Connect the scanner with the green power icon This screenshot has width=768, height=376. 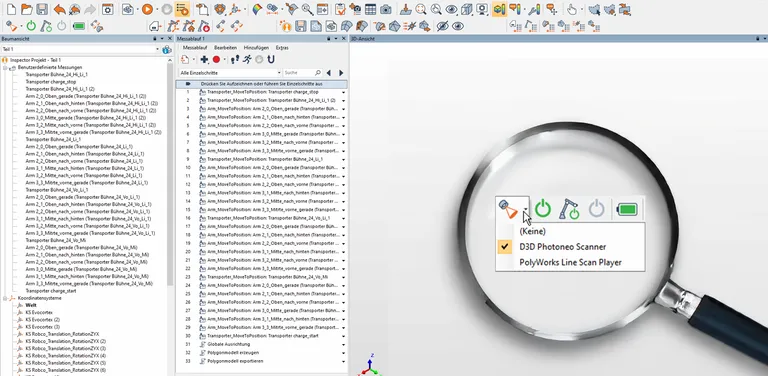tap(31, 26)
